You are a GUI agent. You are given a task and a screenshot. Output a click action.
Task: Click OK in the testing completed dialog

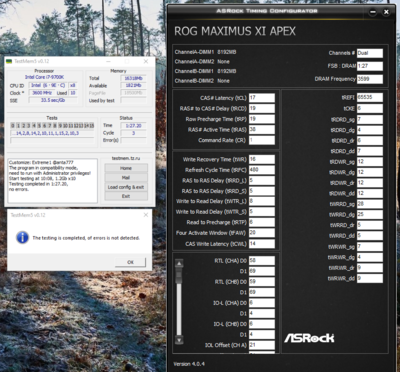(130, 262)
